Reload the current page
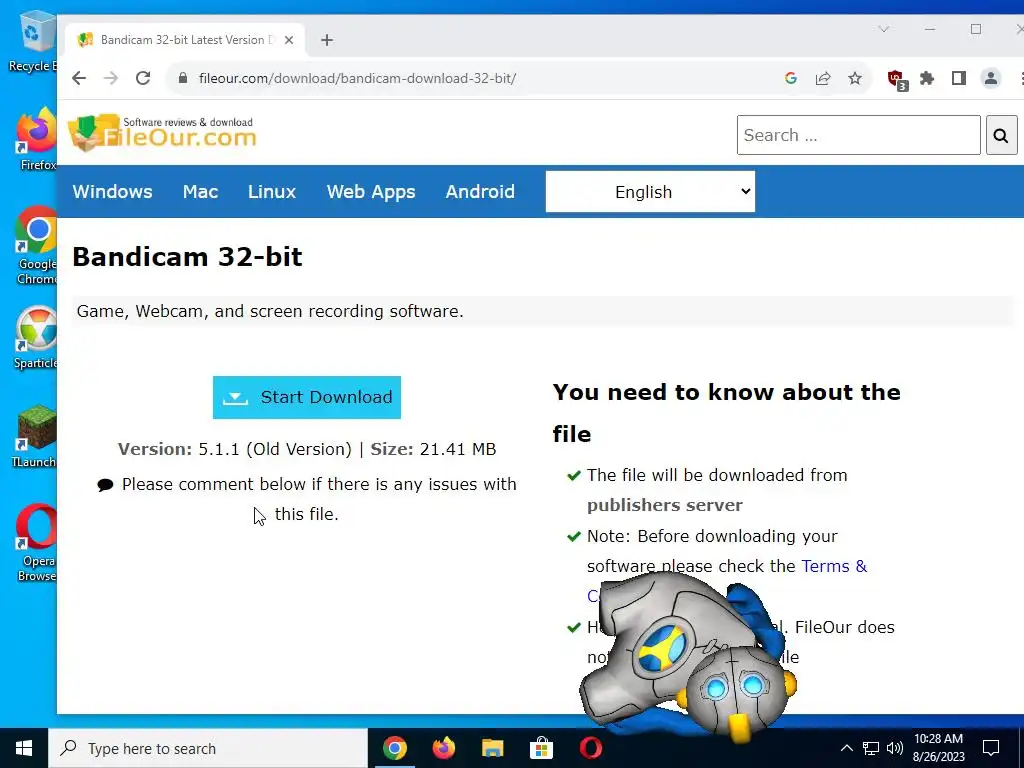This screenshot has height=768, width=1024. (x=143, y=78)
